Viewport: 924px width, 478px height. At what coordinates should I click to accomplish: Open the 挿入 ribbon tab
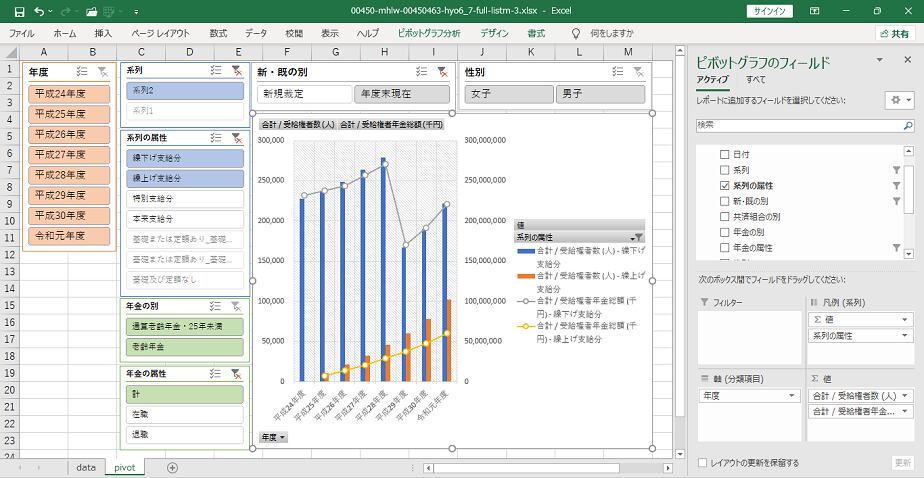(x=103, y=33)
